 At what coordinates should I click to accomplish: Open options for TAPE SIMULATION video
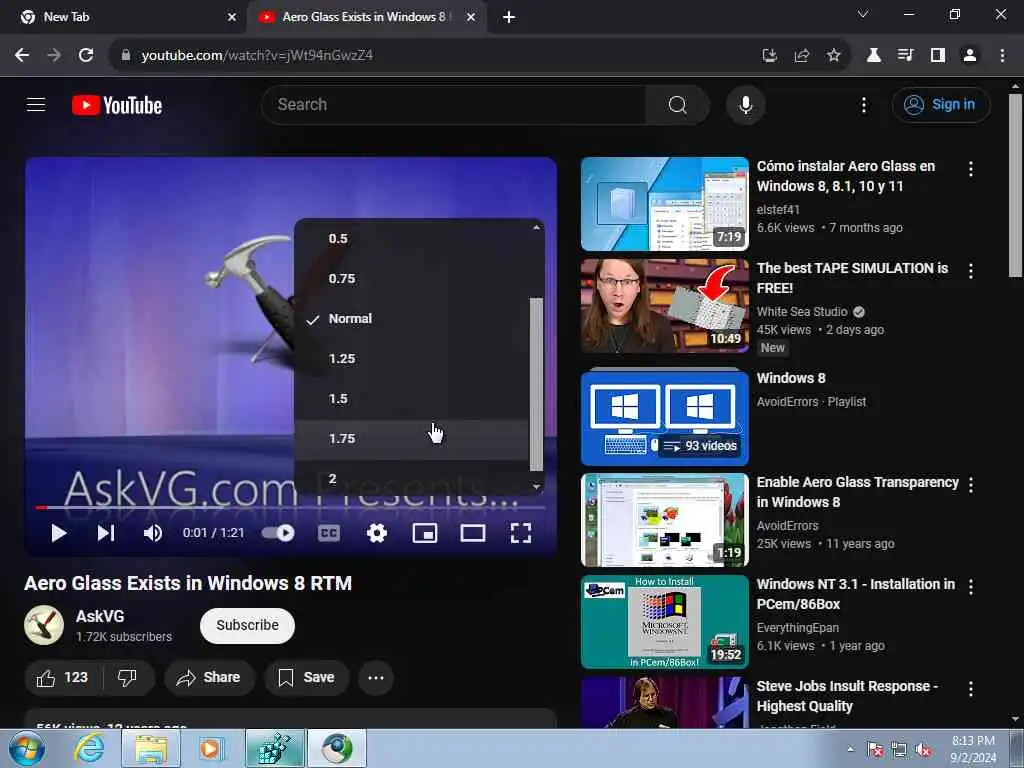point(971,271)
